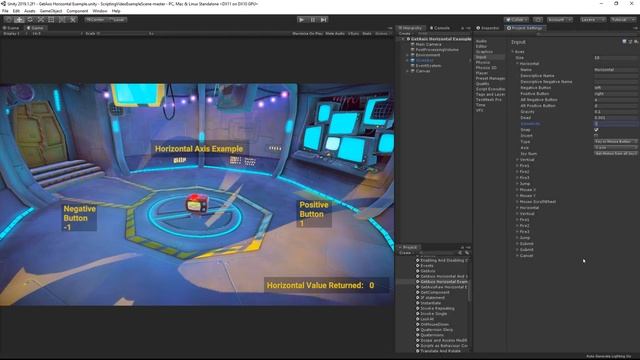Image resolution: width=640 pixels, height=360 pixels.
Task: Toggle the Hierarchy panel lock icon
Action: 462,28
